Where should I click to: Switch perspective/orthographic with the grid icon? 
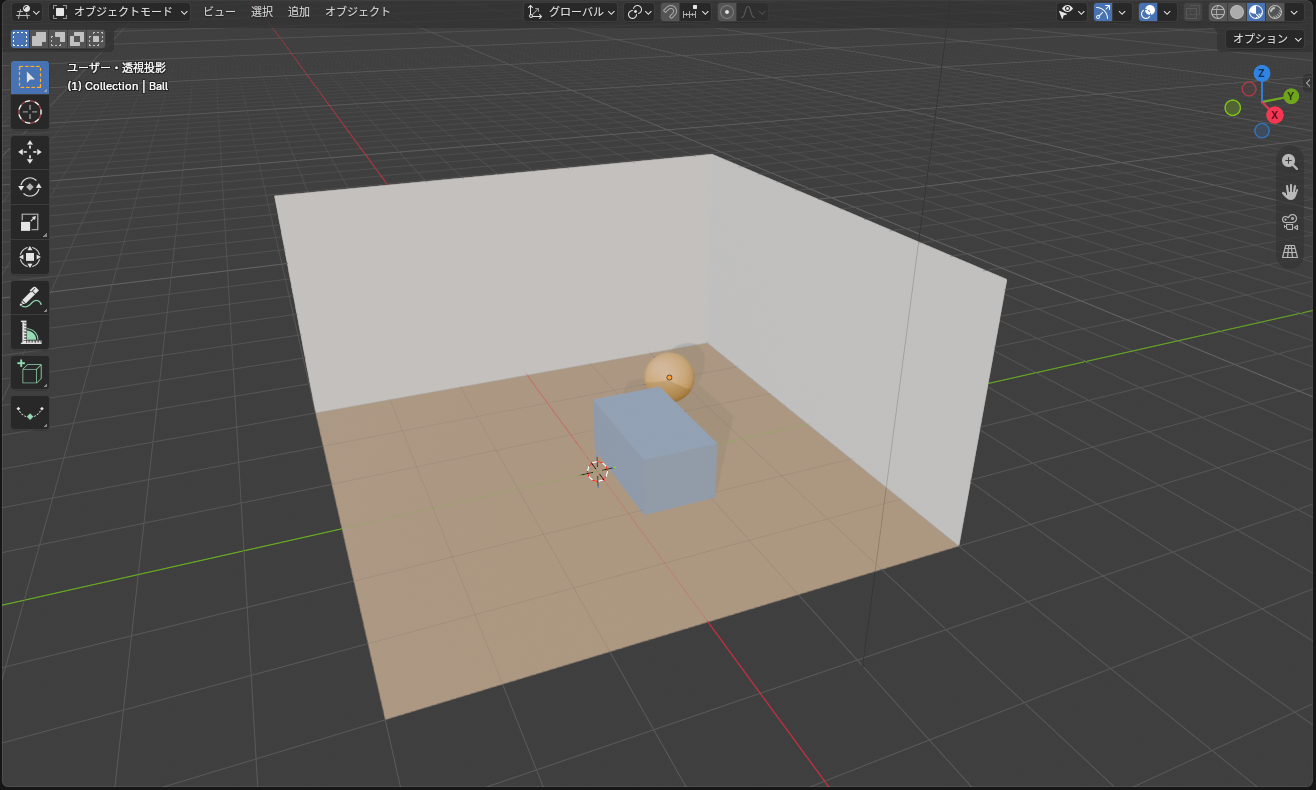pos(1290,252)
